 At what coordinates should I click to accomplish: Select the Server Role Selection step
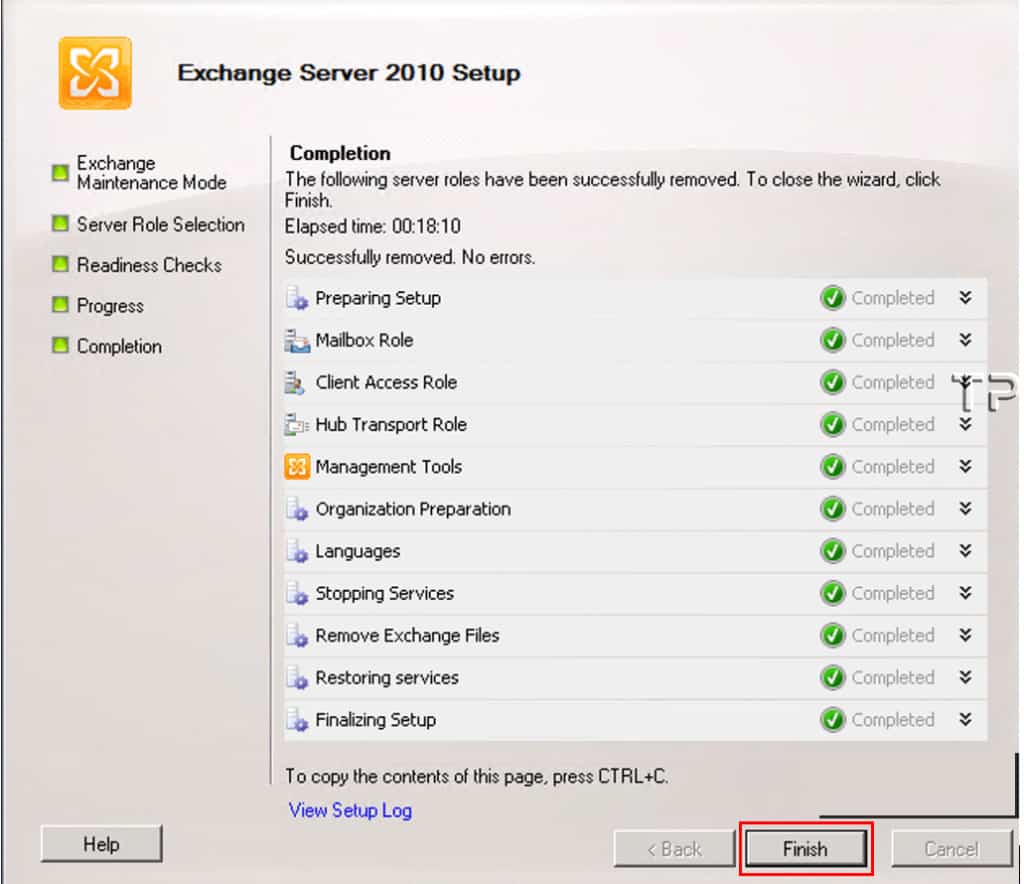[161, 225]
